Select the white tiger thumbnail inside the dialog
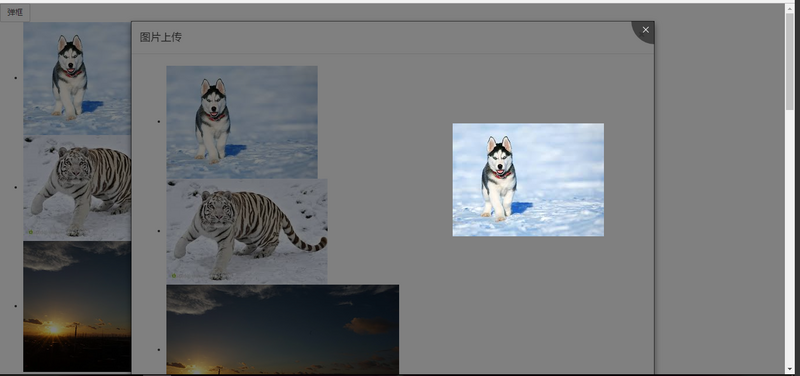800x376 pixels. 247,231
